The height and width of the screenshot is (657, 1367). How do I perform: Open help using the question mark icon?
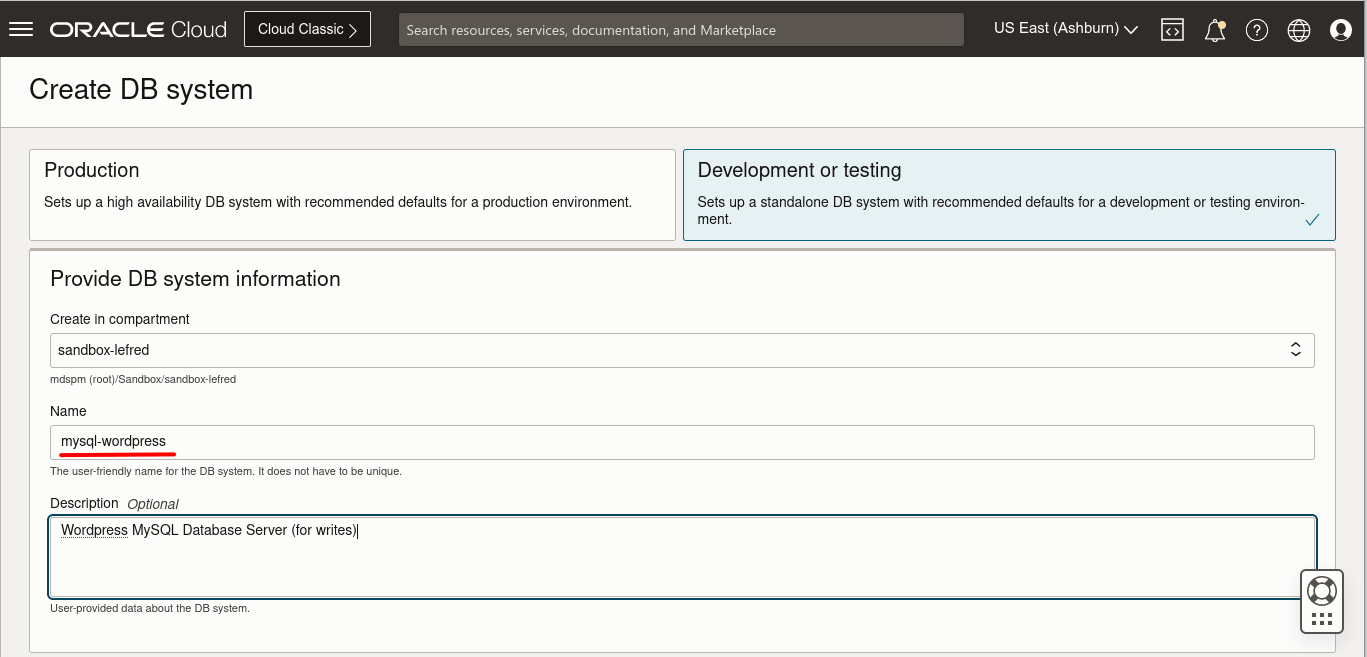(1256, 29)
